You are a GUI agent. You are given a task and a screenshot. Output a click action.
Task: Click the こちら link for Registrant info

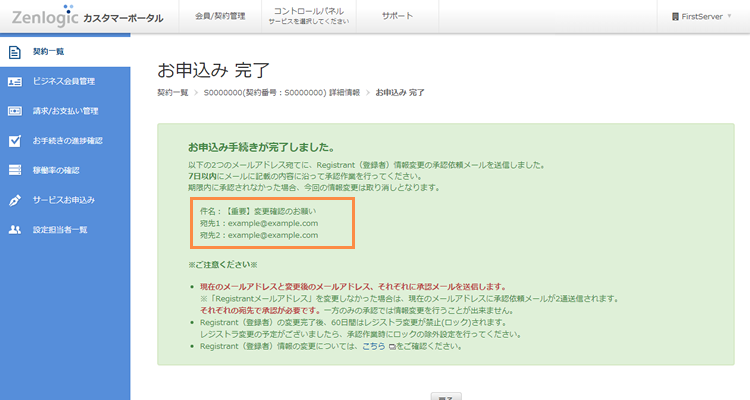coord(374,346)
